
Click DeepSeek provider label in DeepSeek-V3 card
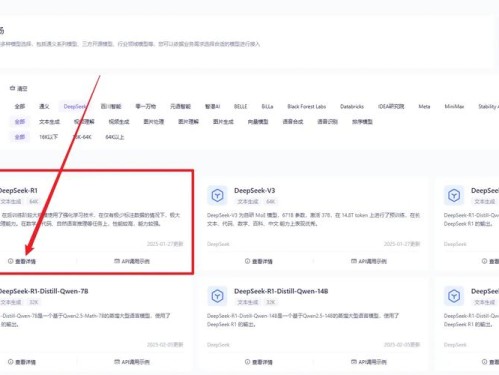pyautogui.click(x=218, y=244)
